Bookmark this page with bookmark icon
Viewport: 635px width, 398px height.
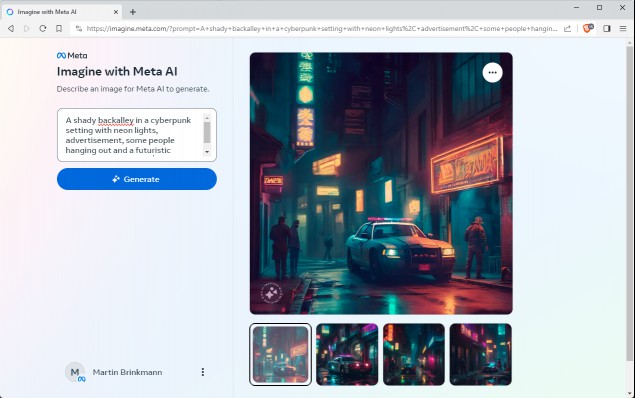tap(59, 28)
